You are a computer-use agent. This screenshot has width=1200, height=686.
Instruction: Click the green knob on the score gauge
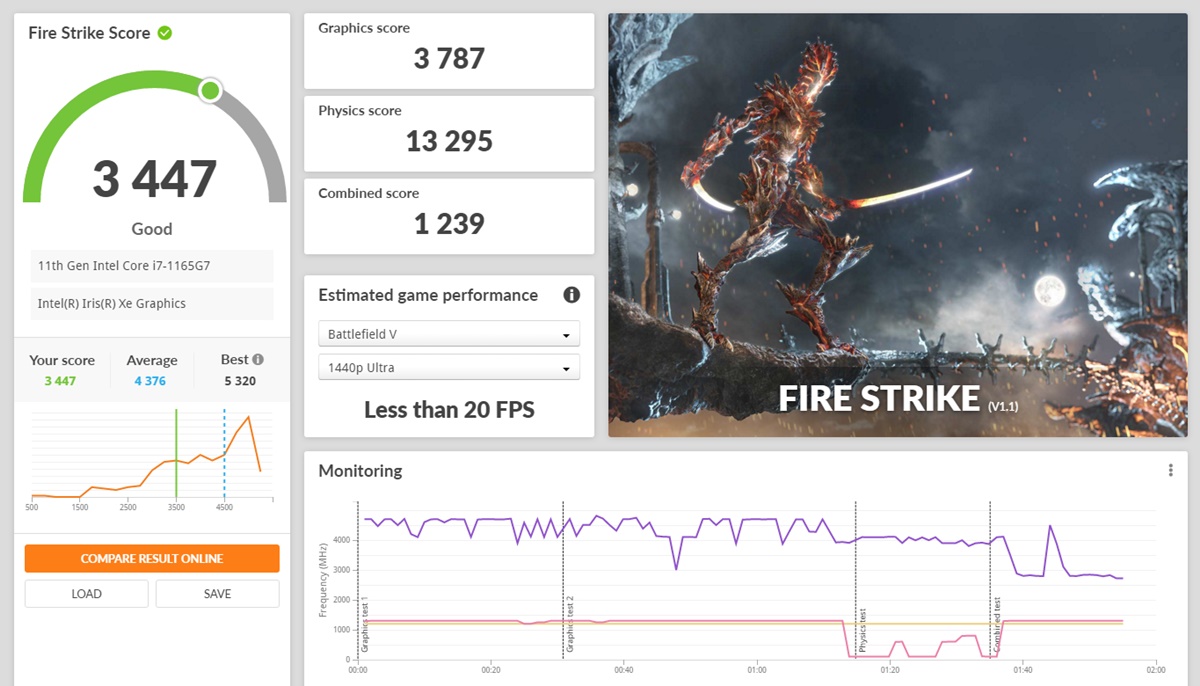coord(210,91)
